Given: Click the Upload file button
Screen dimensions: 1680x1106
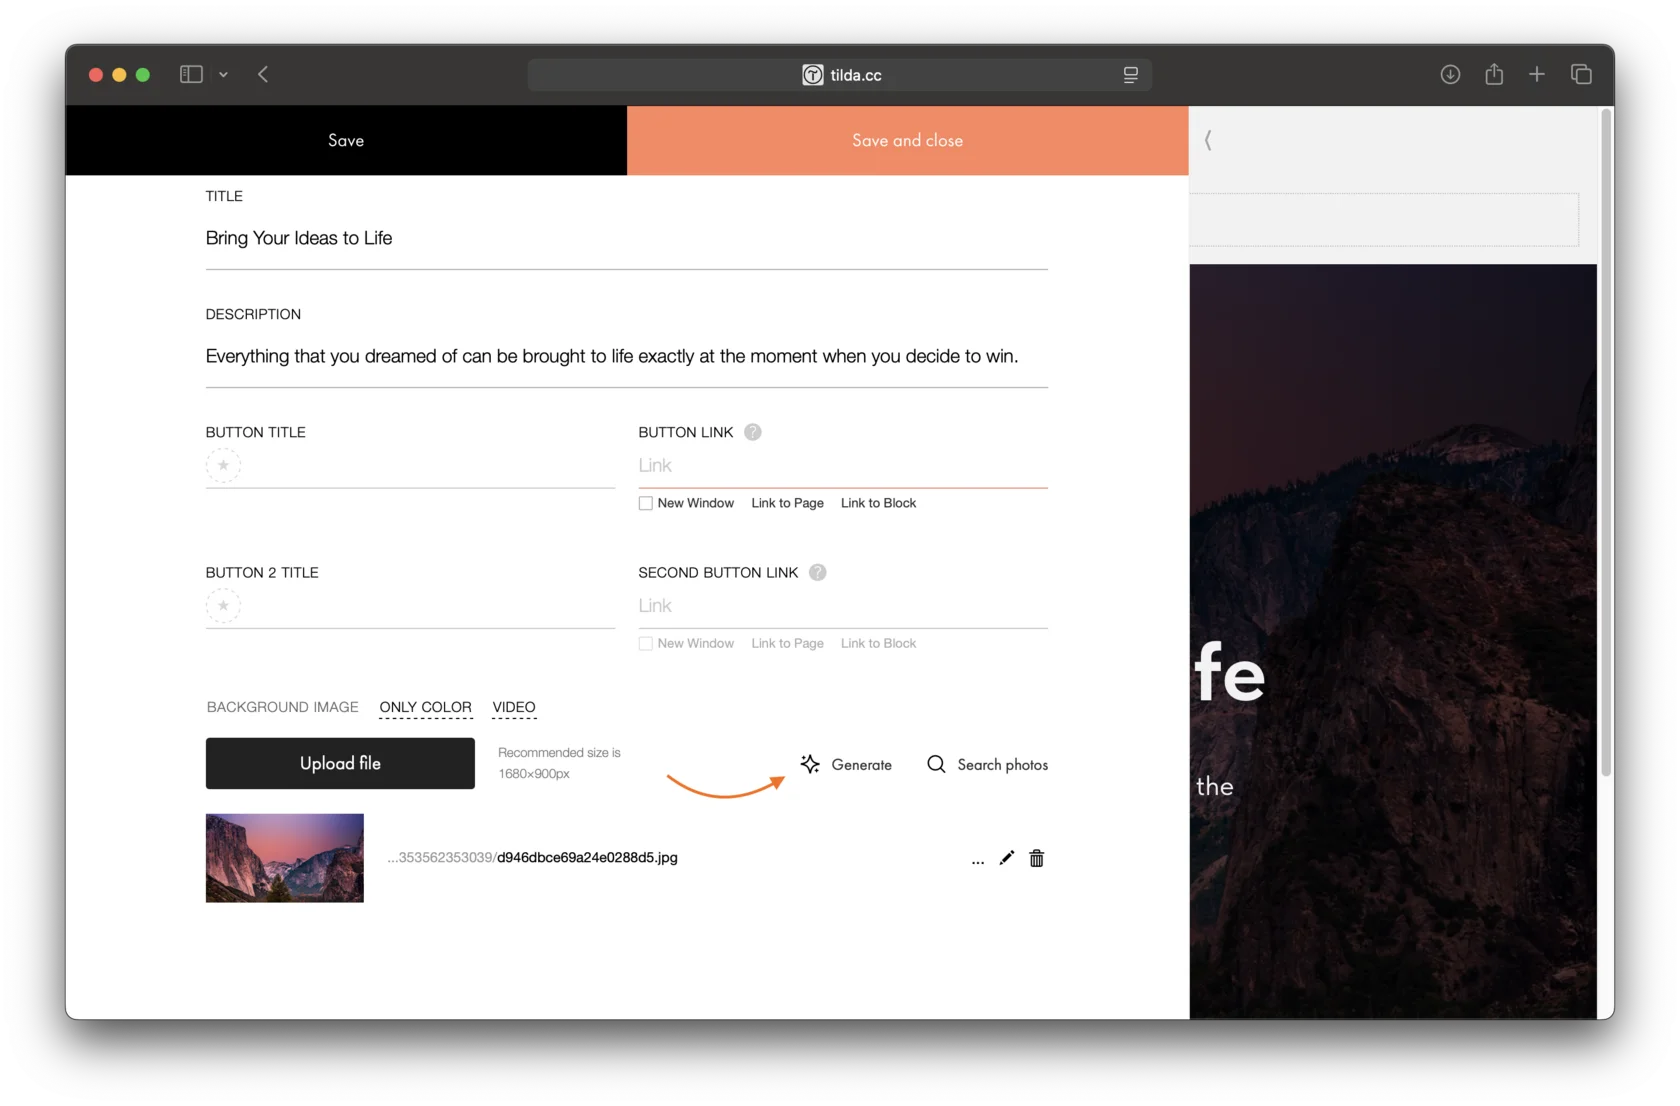Looking at the screenshot, I should coord(340,763).
